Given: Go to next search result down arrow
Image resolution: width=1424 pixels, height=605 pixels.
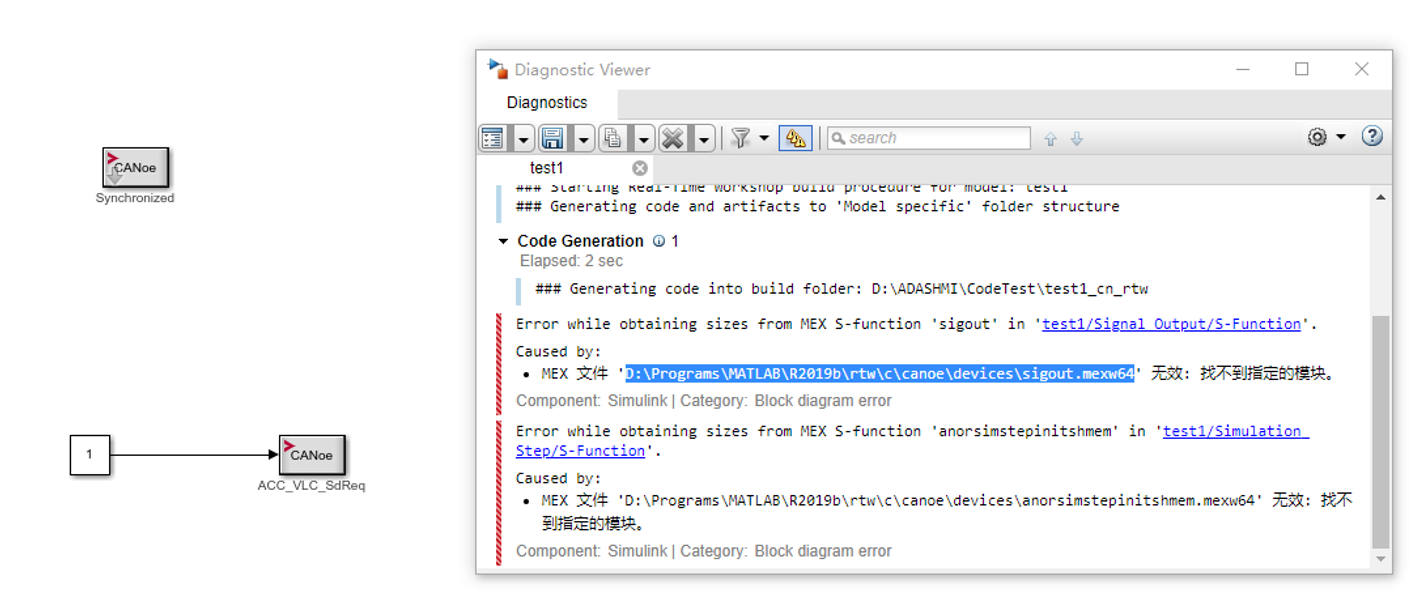Looking at the screenshot, I should (x=1077, y=139).
